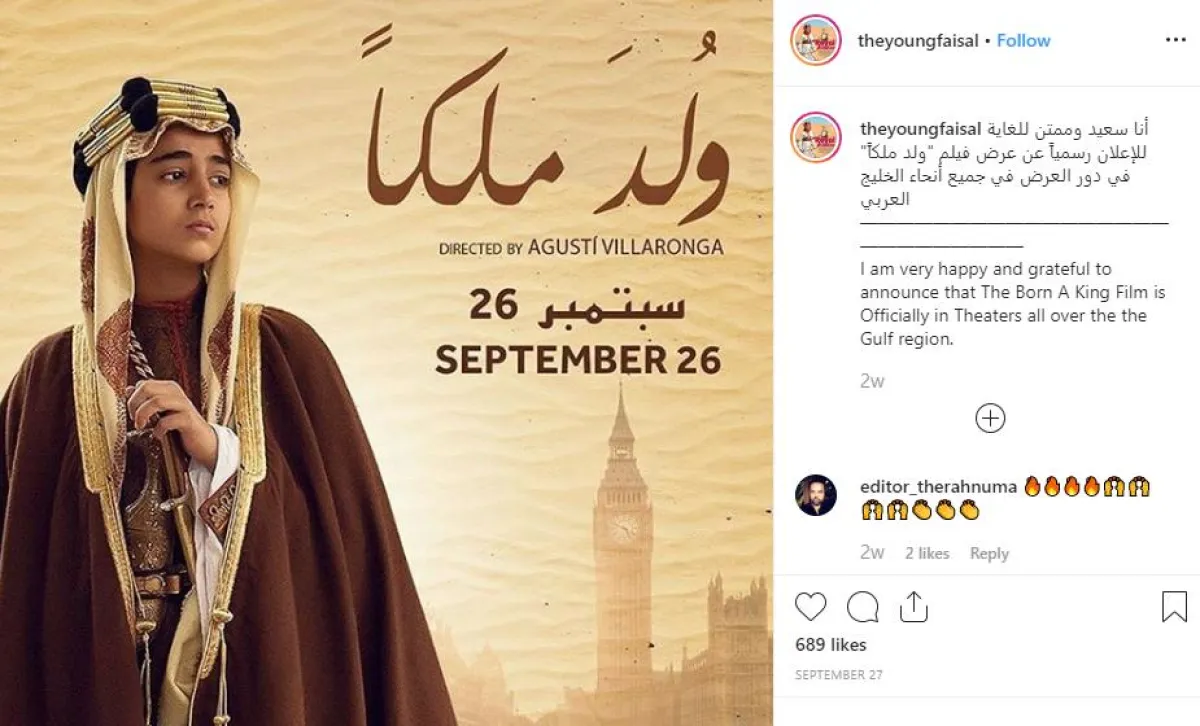
Task: Click the 2w timestamp under the caption
Action: pos(872,381)
